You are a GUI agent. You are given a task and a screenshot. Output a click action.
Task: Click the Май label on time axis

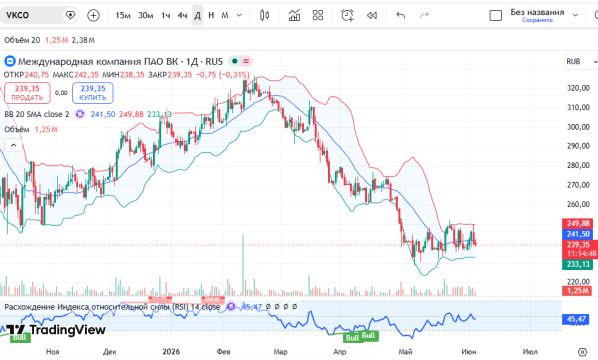point(405,352)
